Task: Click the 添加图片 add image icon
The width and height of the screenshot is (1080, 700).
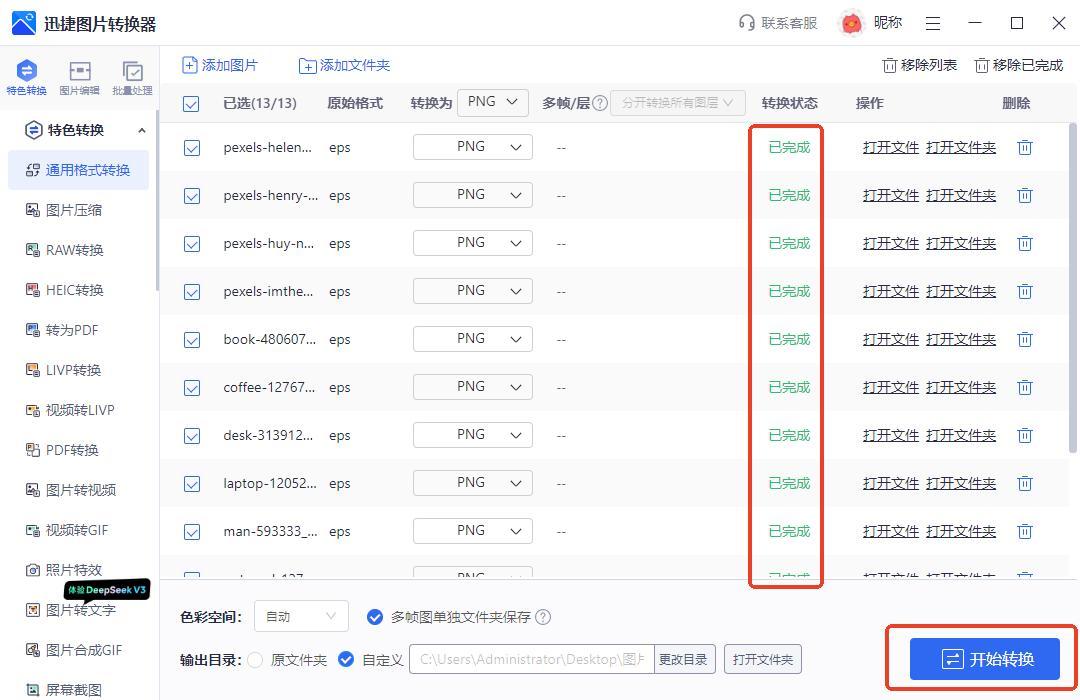Action: 190,65
